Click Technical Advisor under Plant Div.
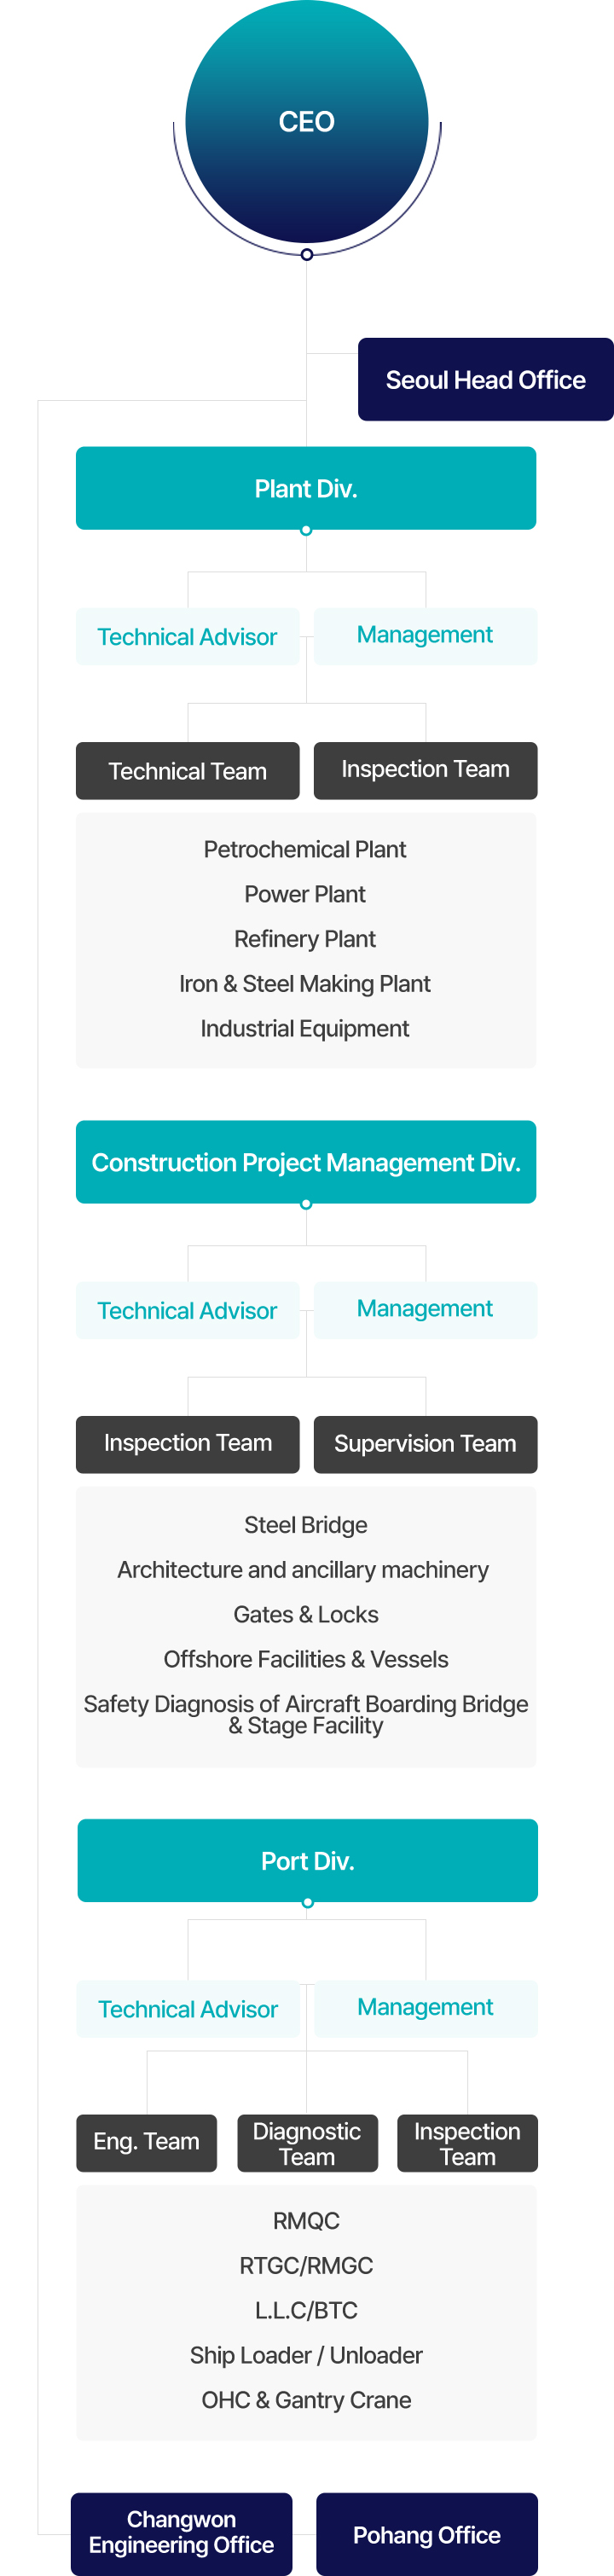 (188, 637)
